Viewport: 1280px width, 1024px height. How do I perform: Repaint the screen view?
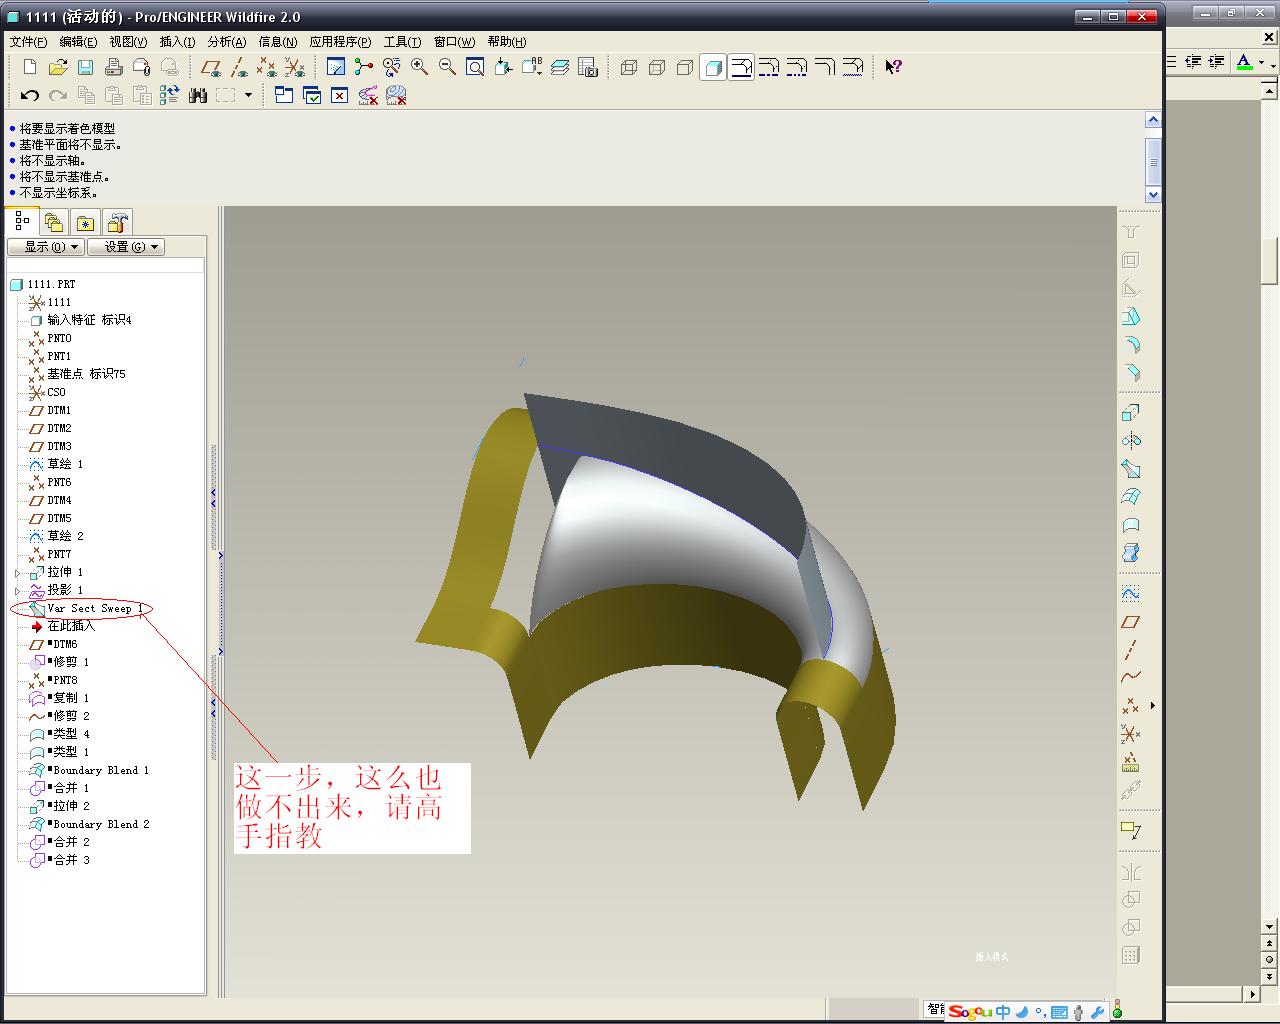pyautogui.click(x=336, y=67)
